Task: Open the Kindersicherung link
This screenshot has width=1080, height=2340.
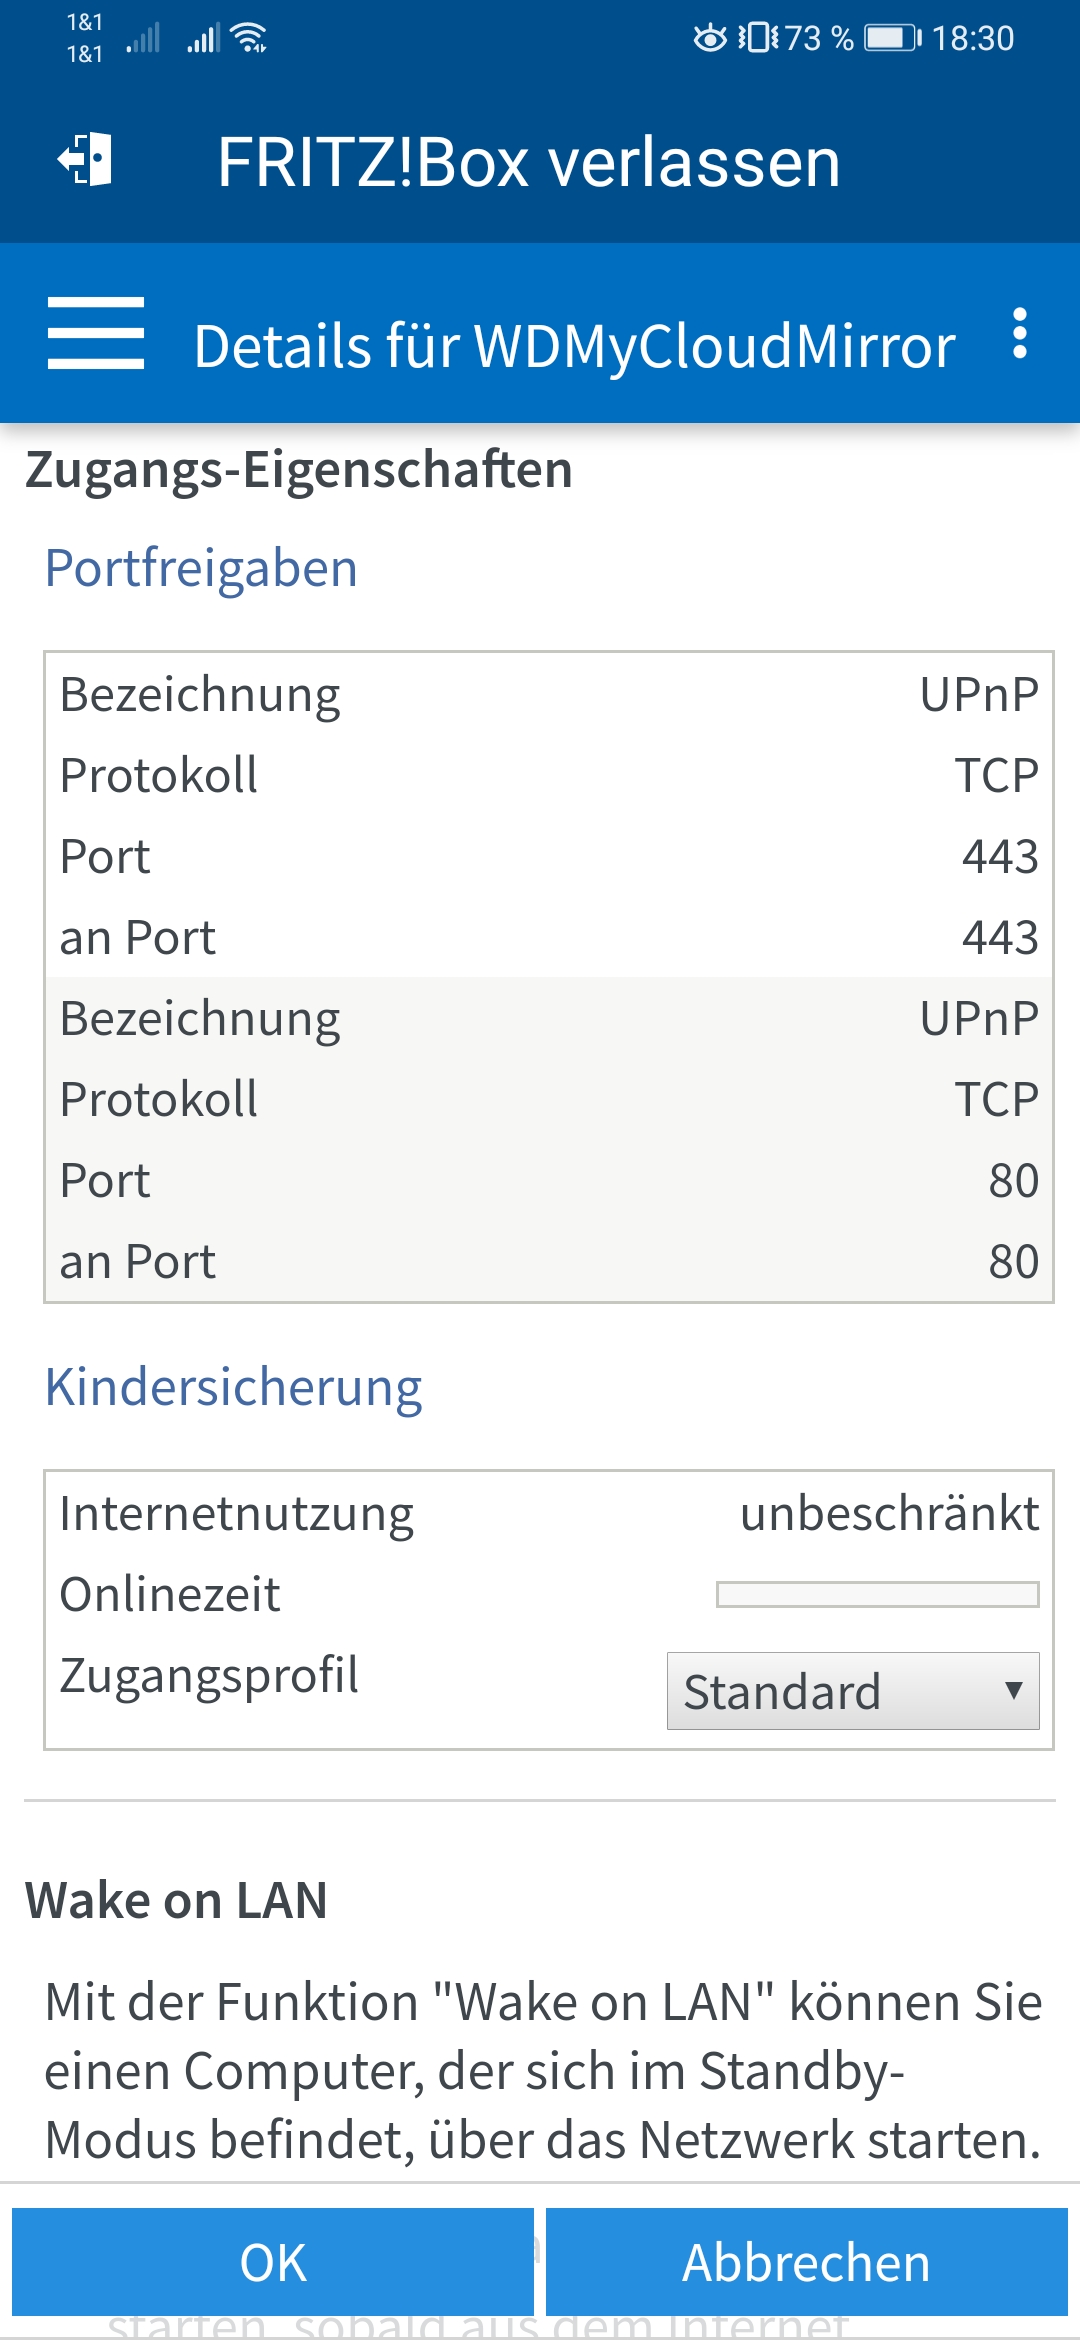Action: [233, 1388]
